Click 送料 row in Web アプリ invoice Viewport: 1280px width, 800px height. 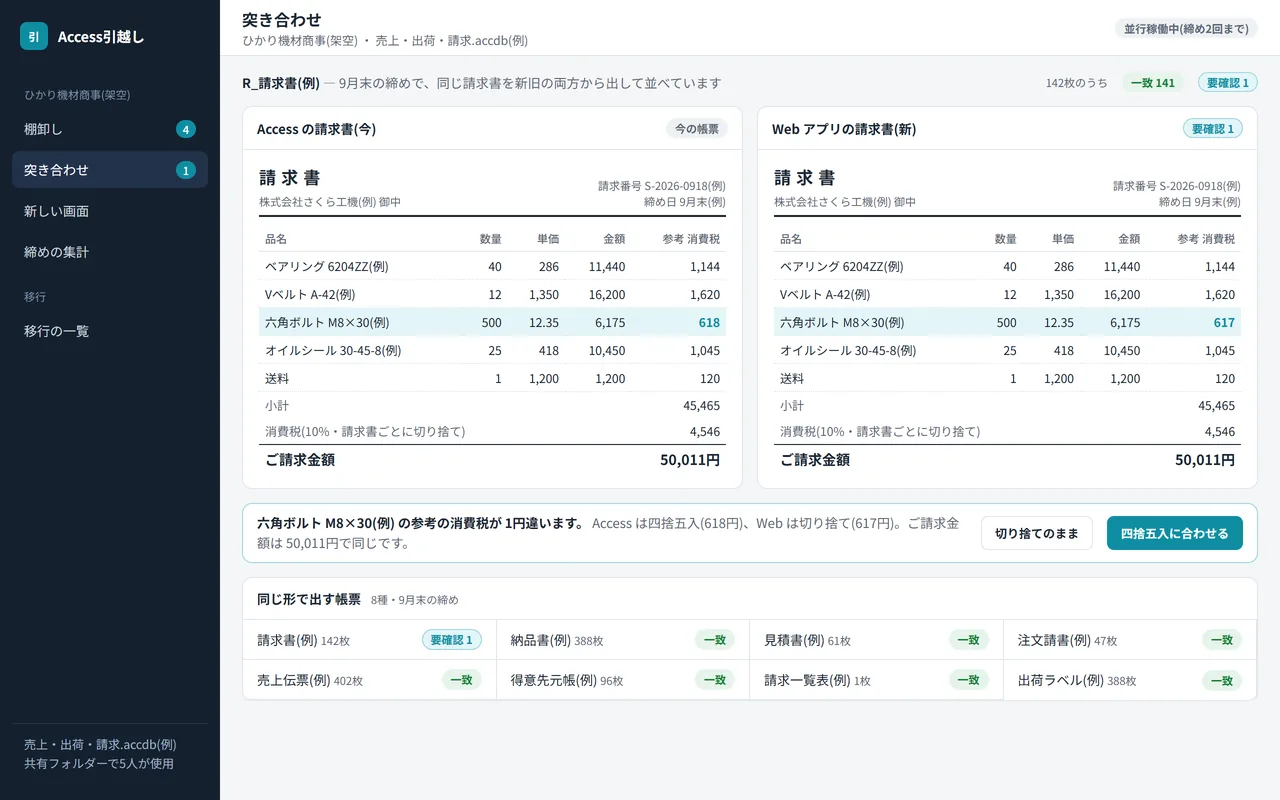tap(1007, 379)
